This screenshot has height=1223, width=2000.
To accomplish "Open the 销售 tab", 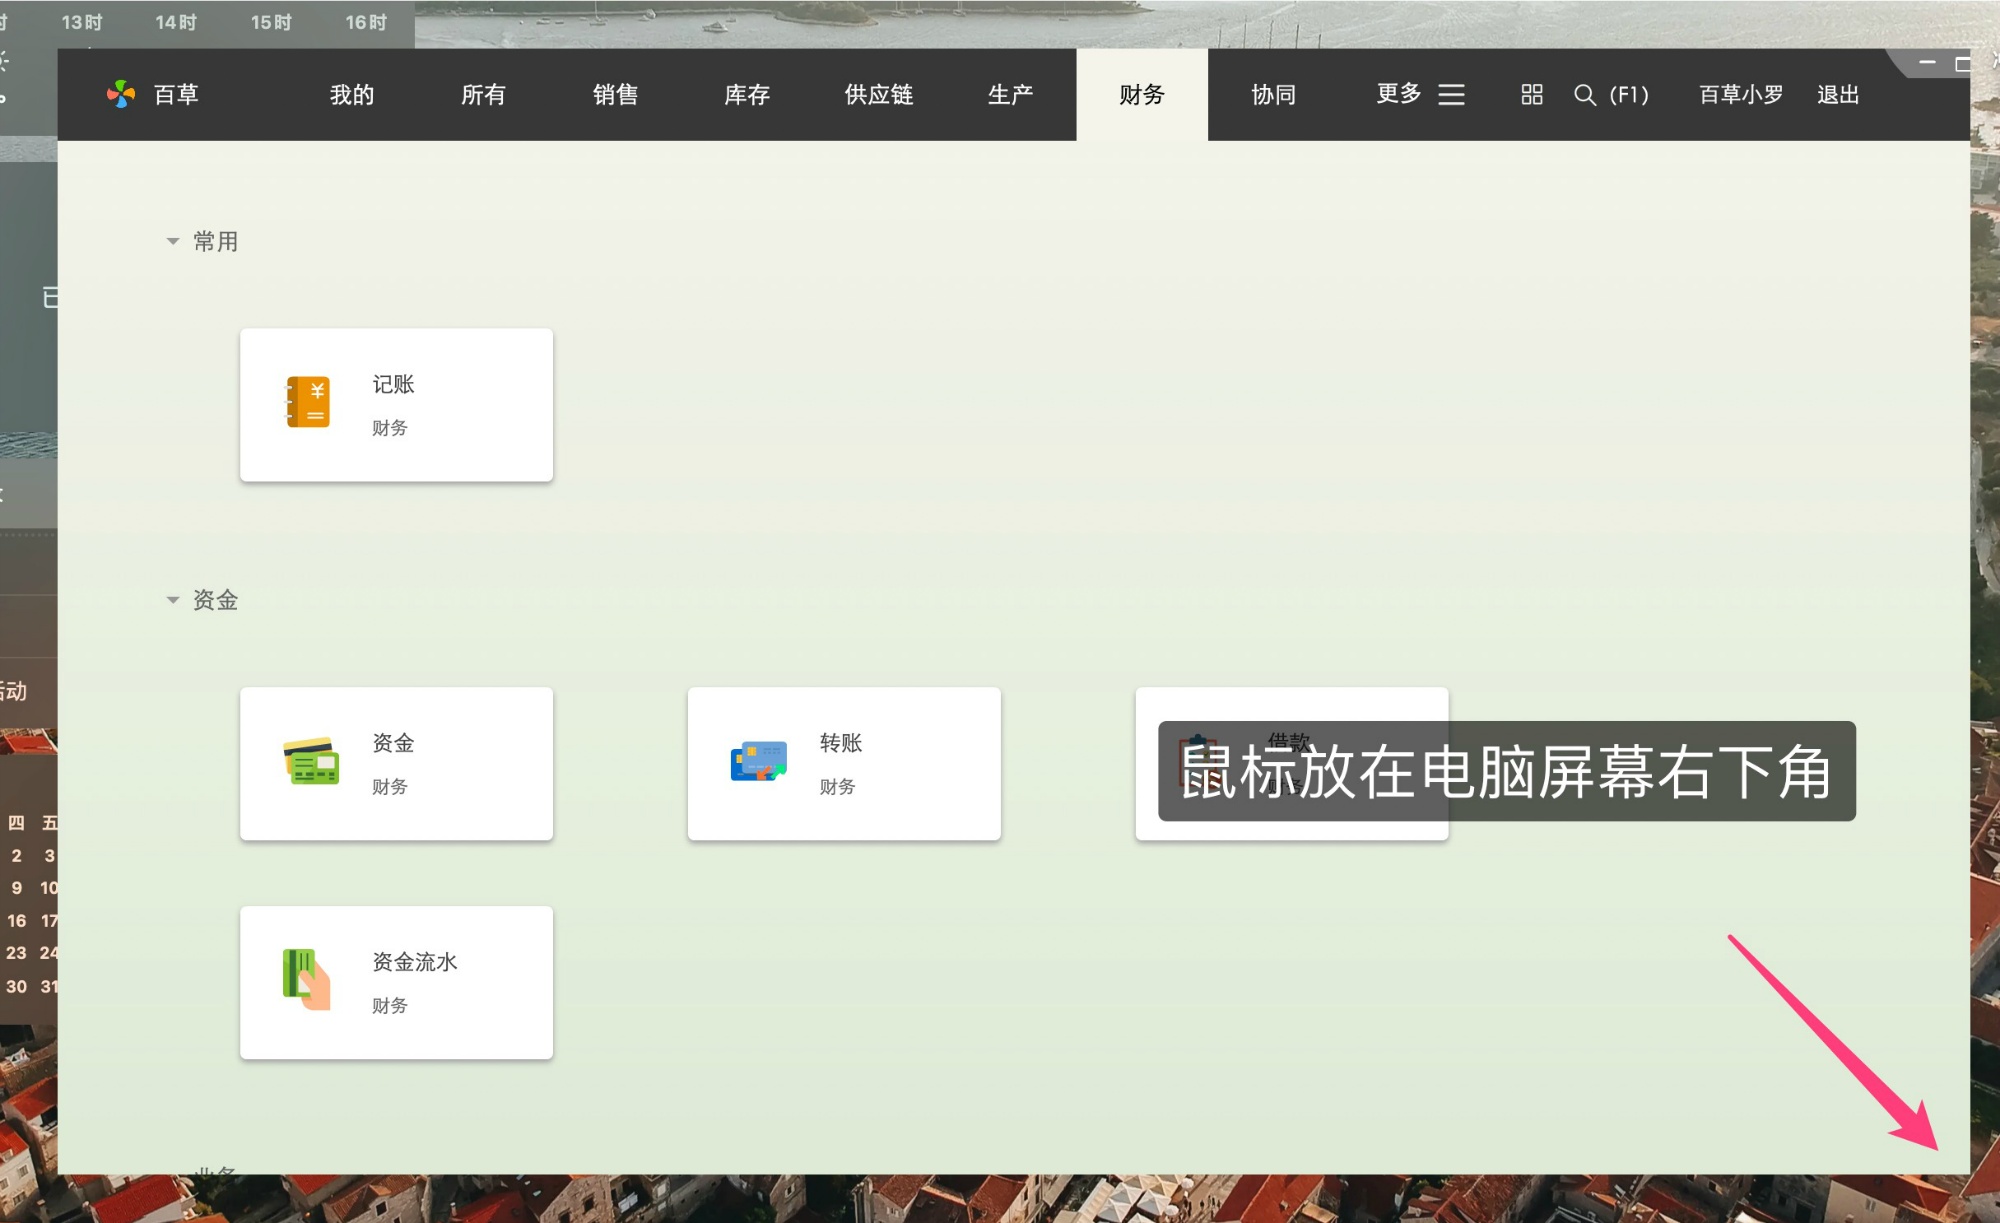I will [615, 94].
